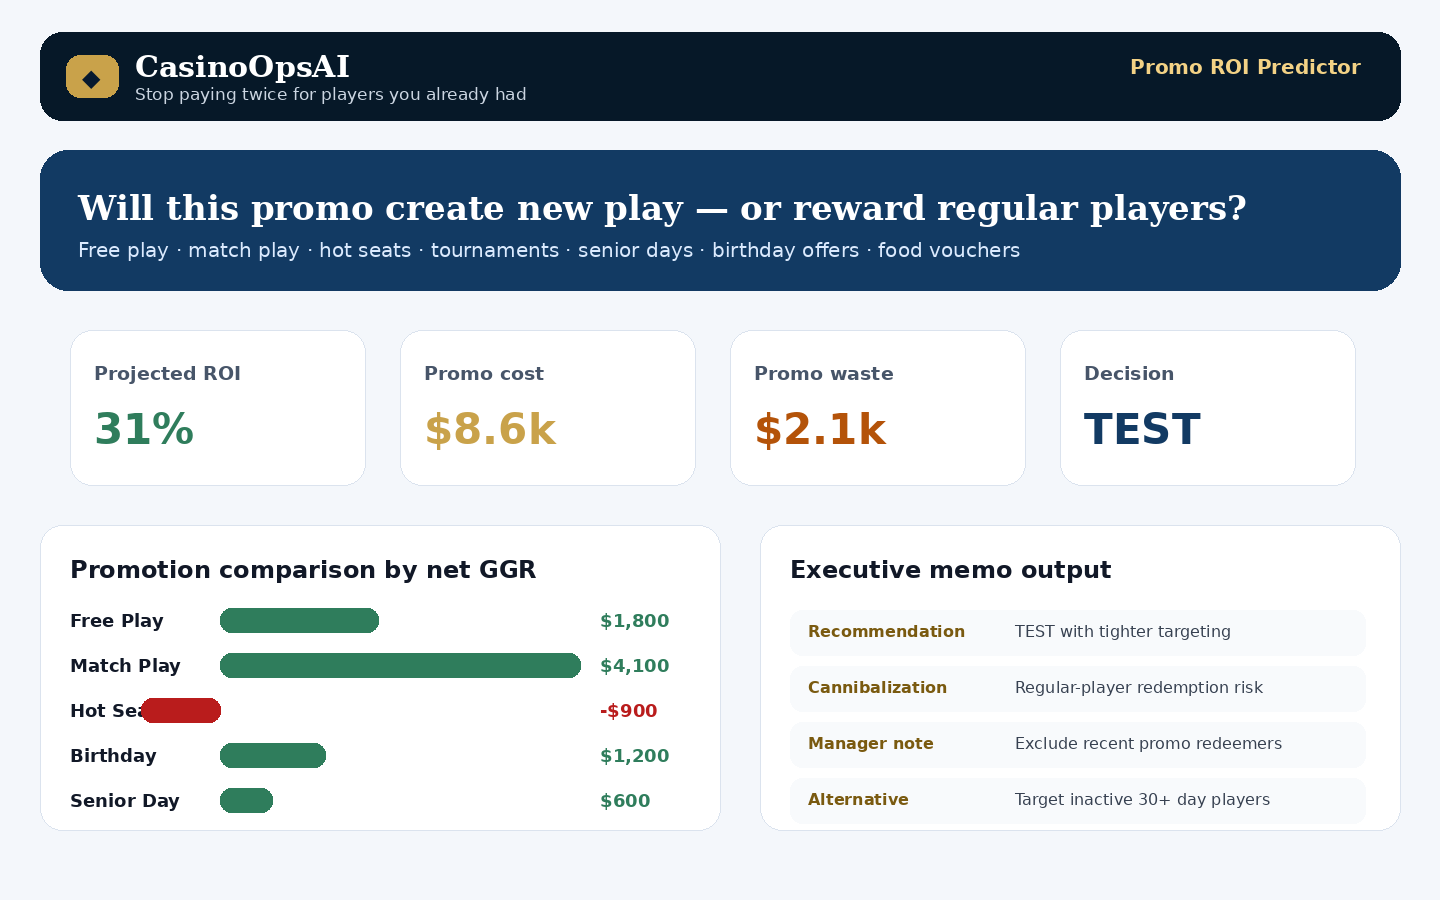The width and height of the screenshot is (1440, 900).
Task: Click the tagline about paying twice
Action: (330, 94)
